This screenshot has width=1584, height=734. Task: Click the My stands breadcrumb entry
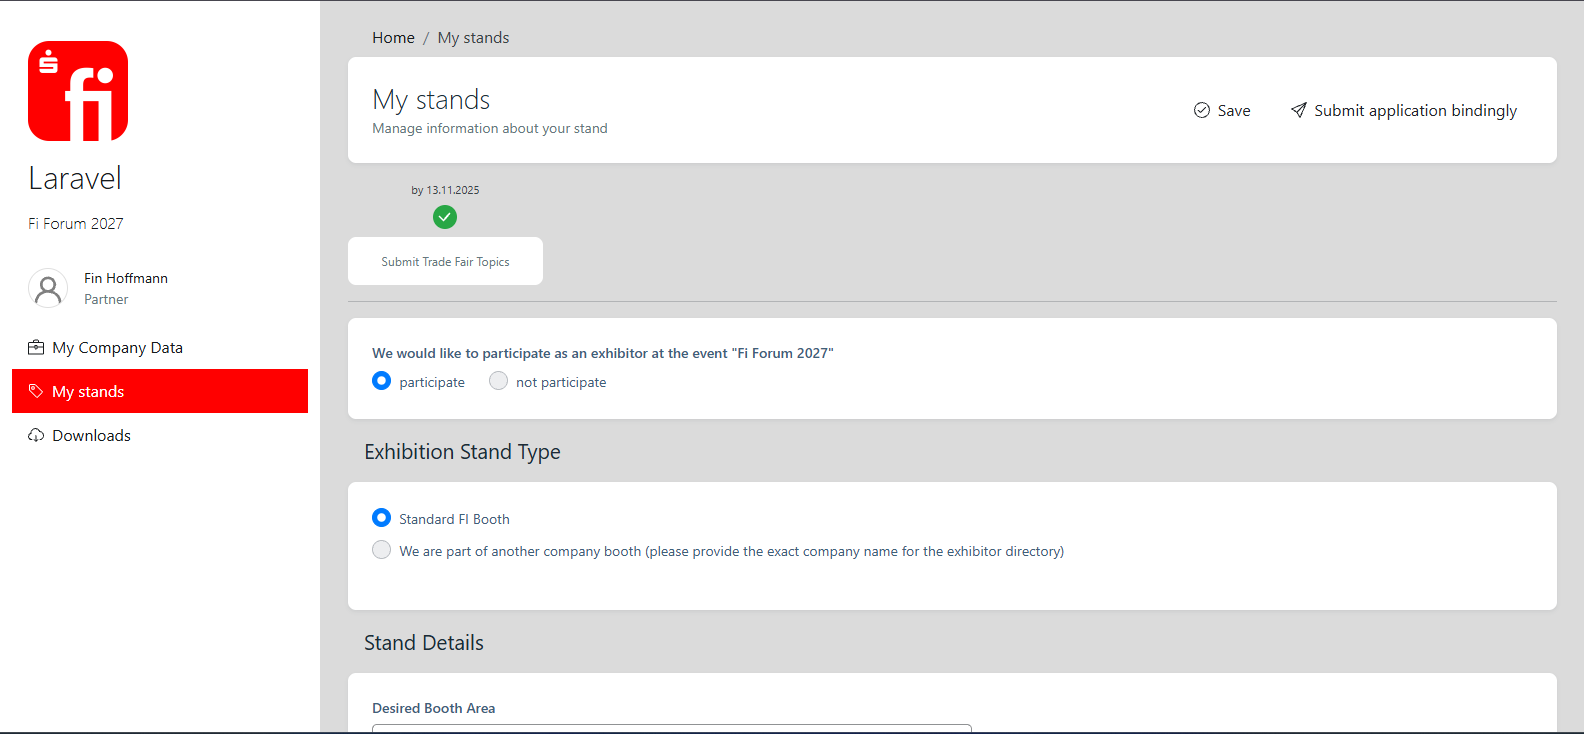coord(473,38)
